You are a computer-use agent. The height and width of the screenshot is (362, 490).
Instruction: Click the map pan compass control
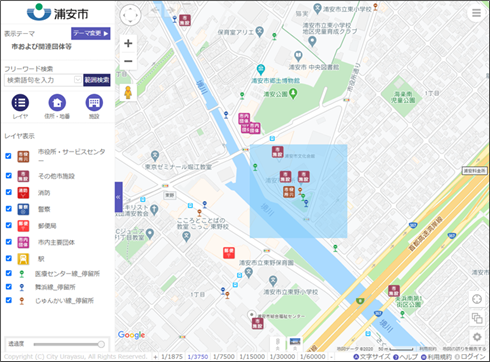pos(130,15)
